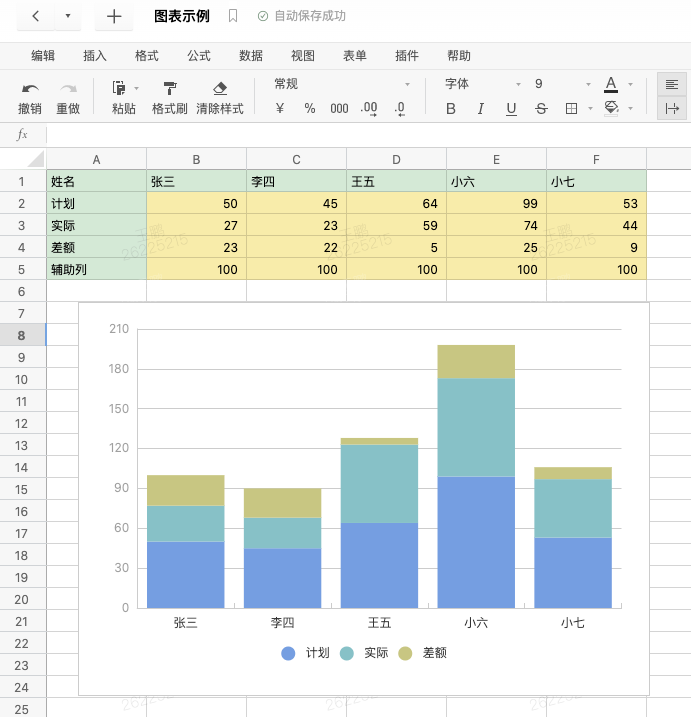Open the 表单 menu
Image resolution: width=691 pixels, height=717 pixels.
pos(355,56)
